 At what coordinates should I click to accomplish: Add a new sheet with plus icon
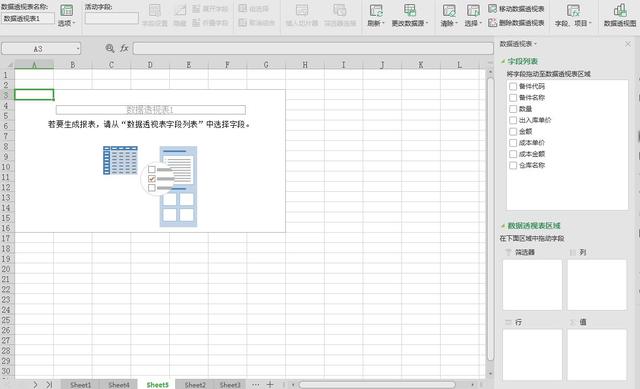270,385
